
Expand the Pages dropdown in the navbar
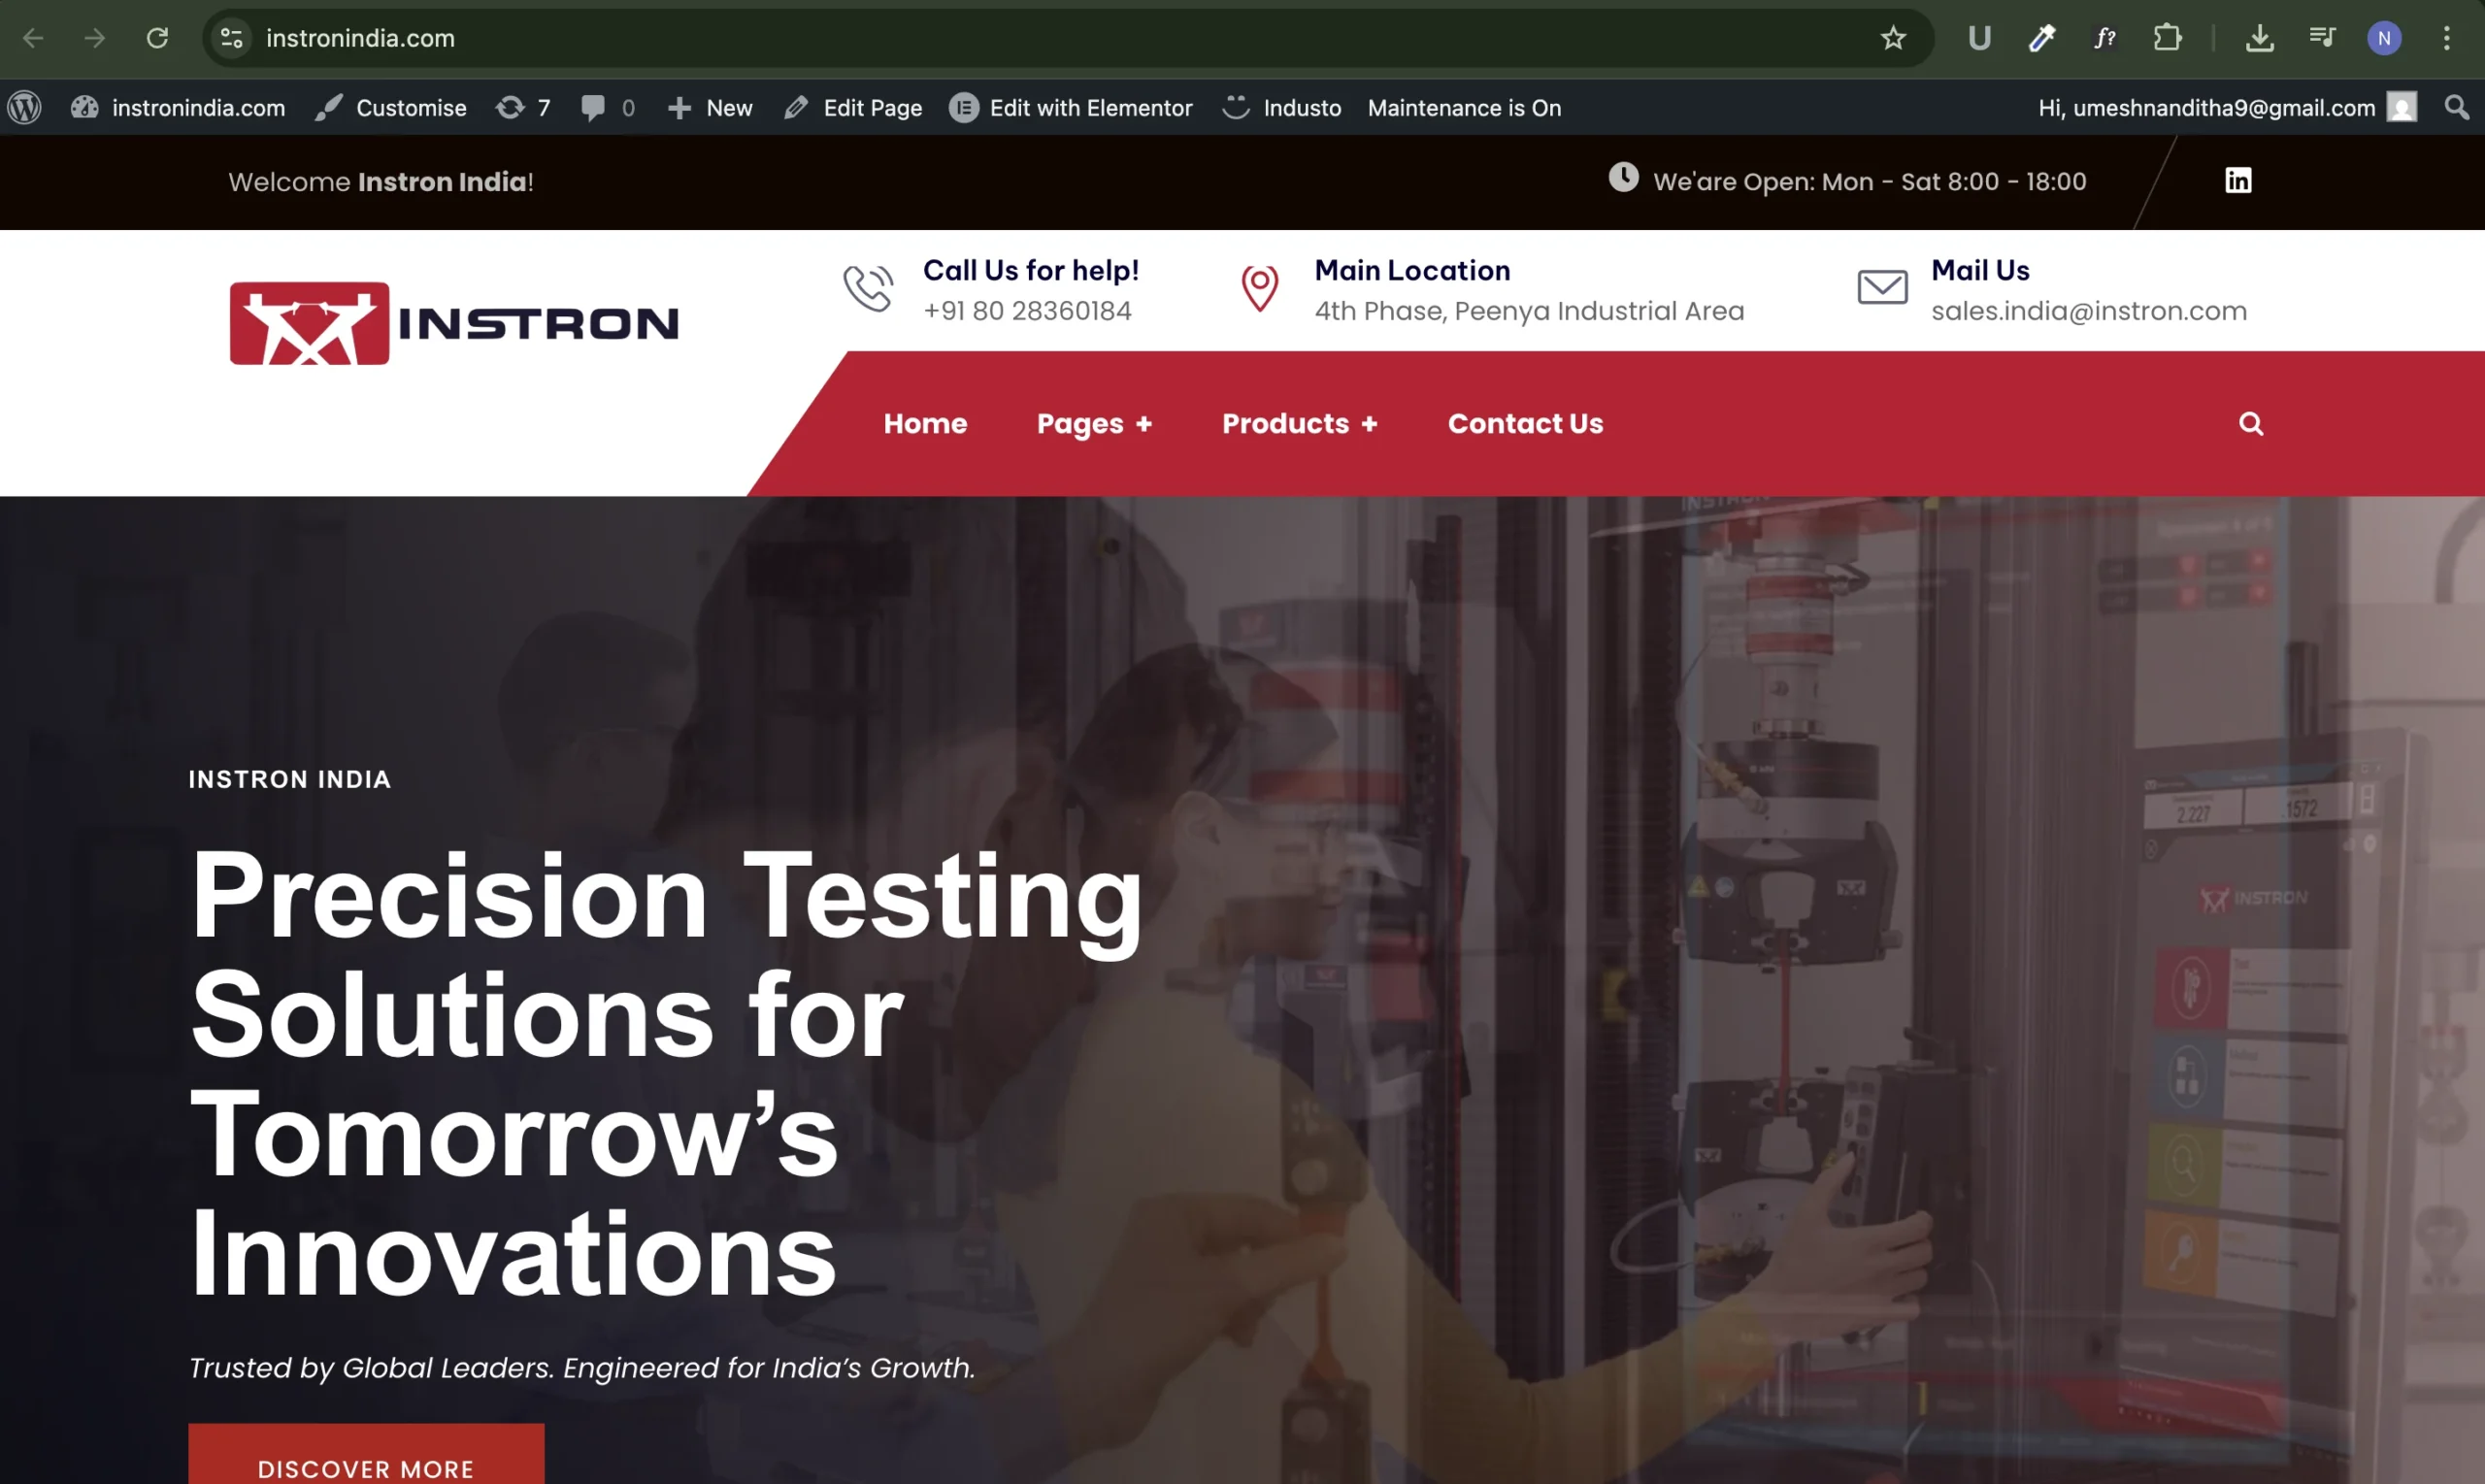pos(1093,423)
